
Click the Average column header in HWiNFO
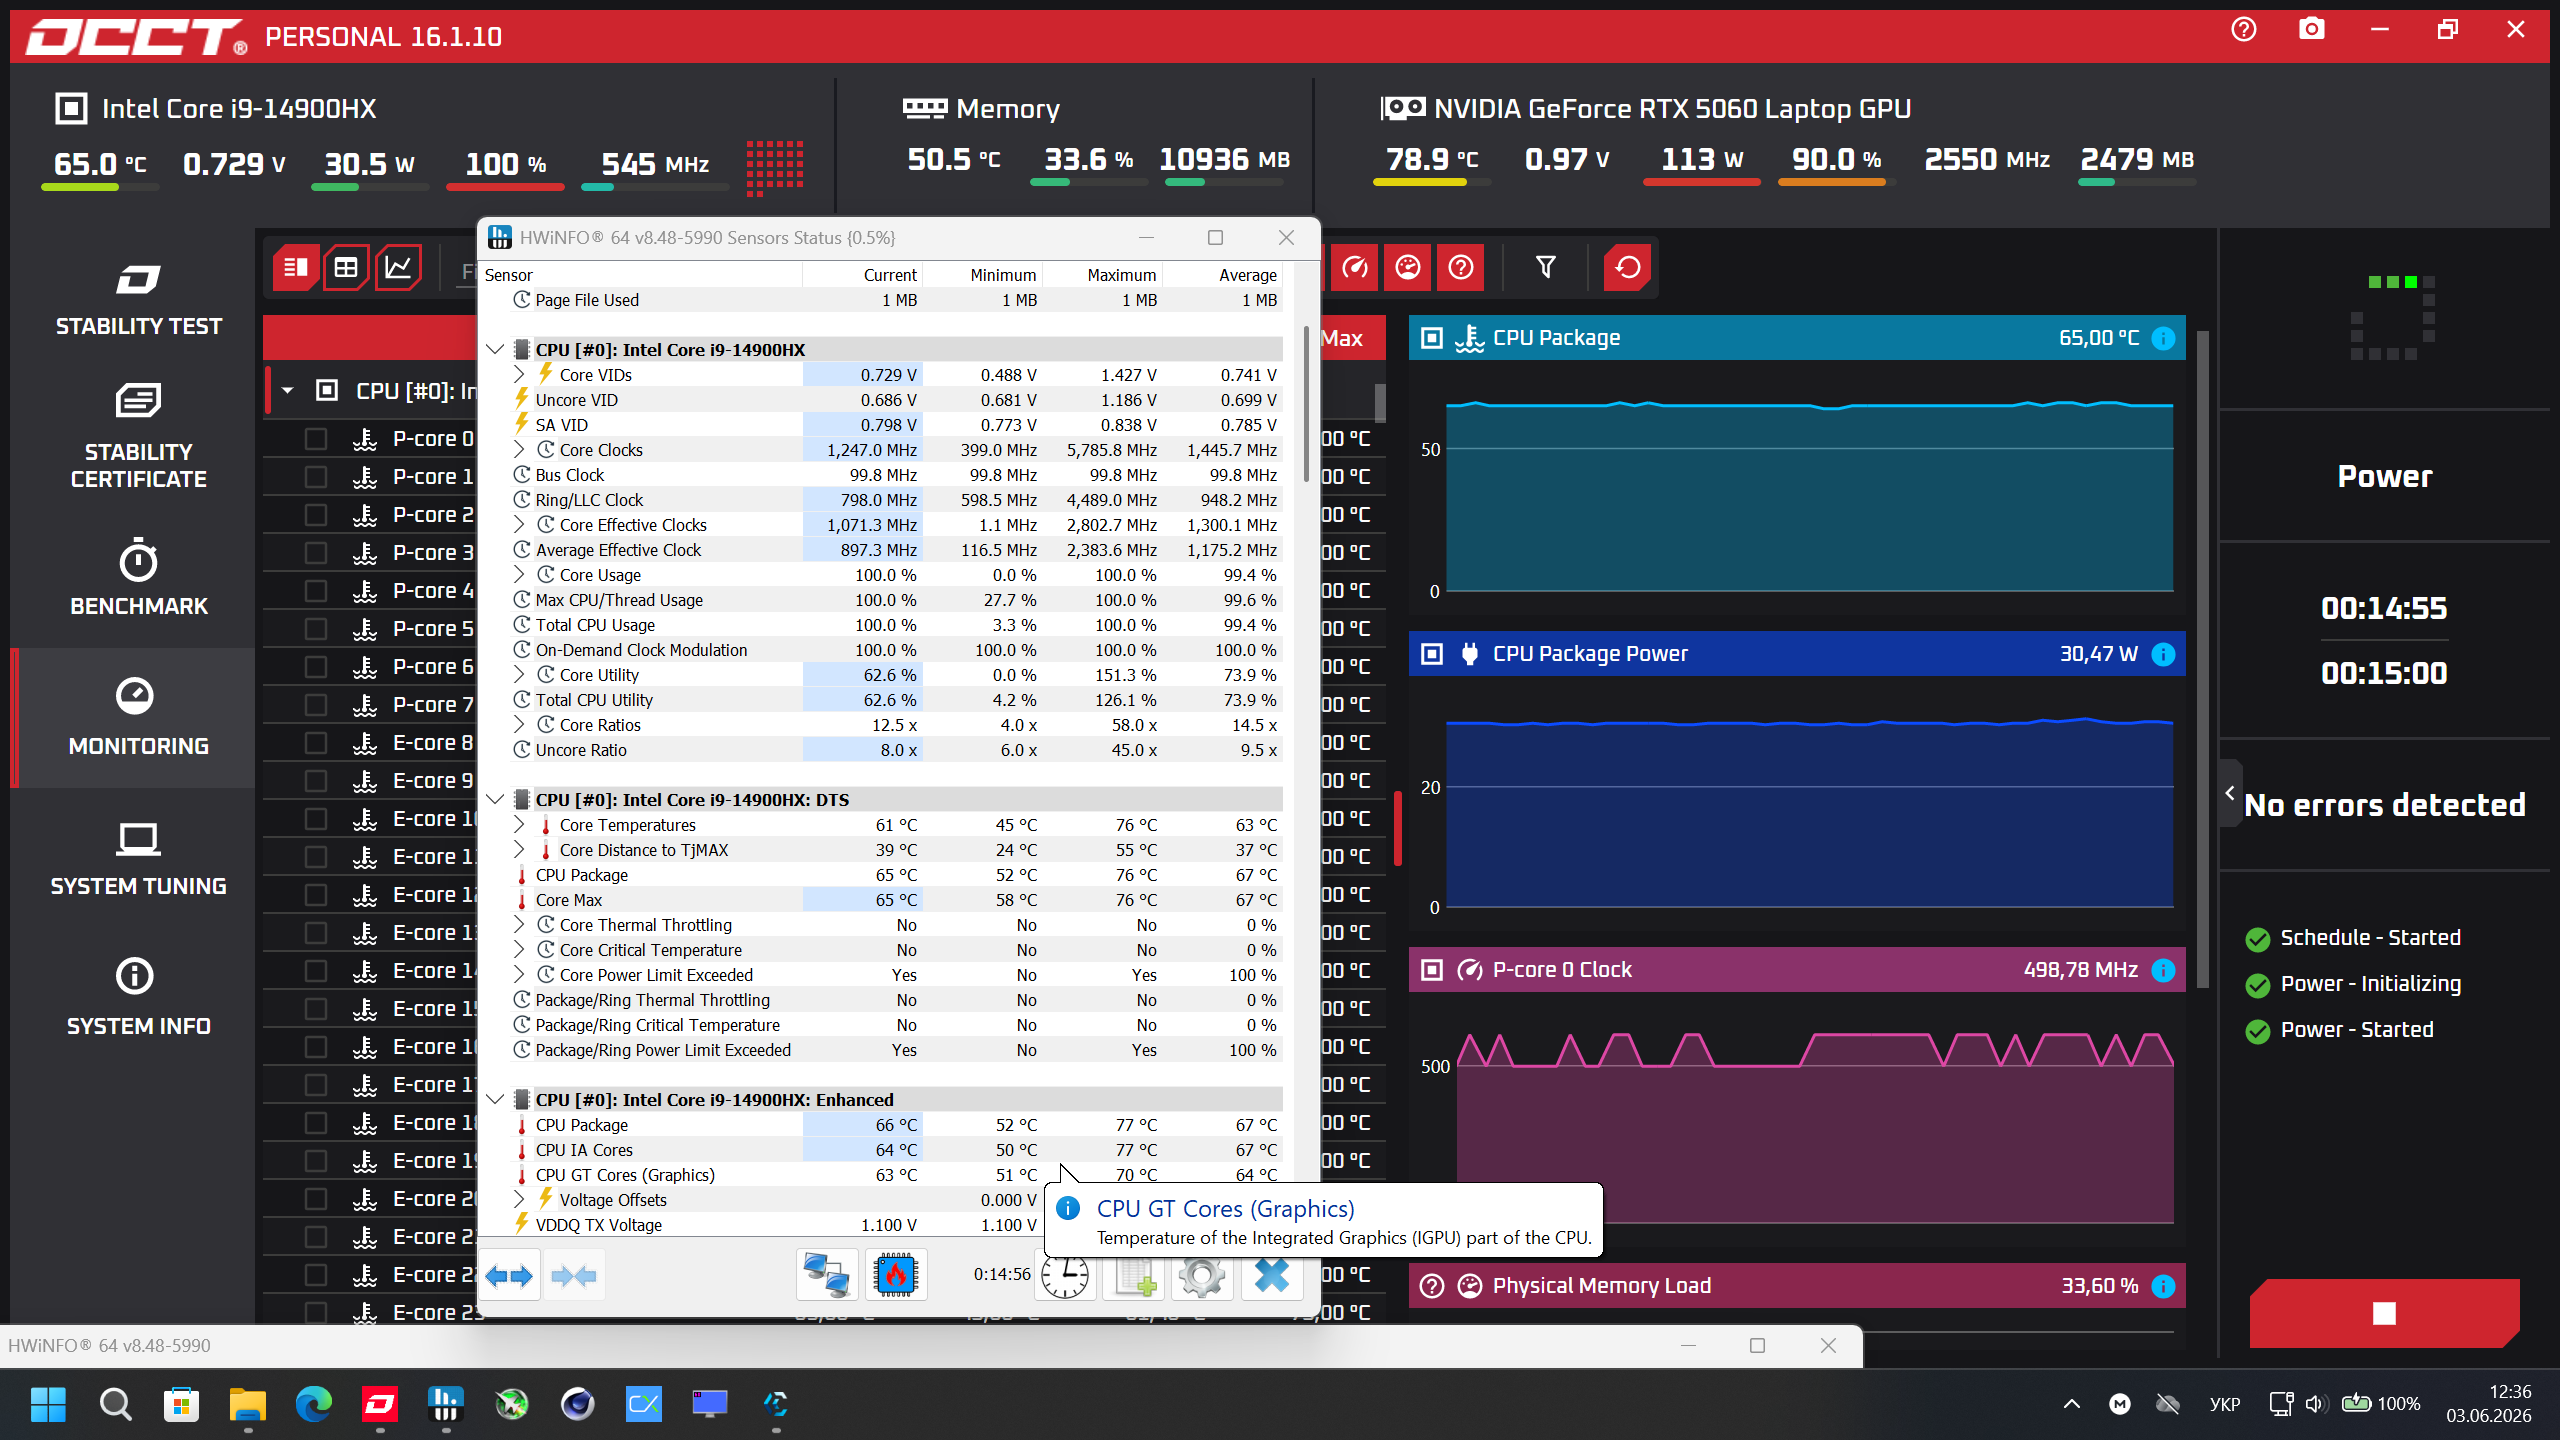1221,275
